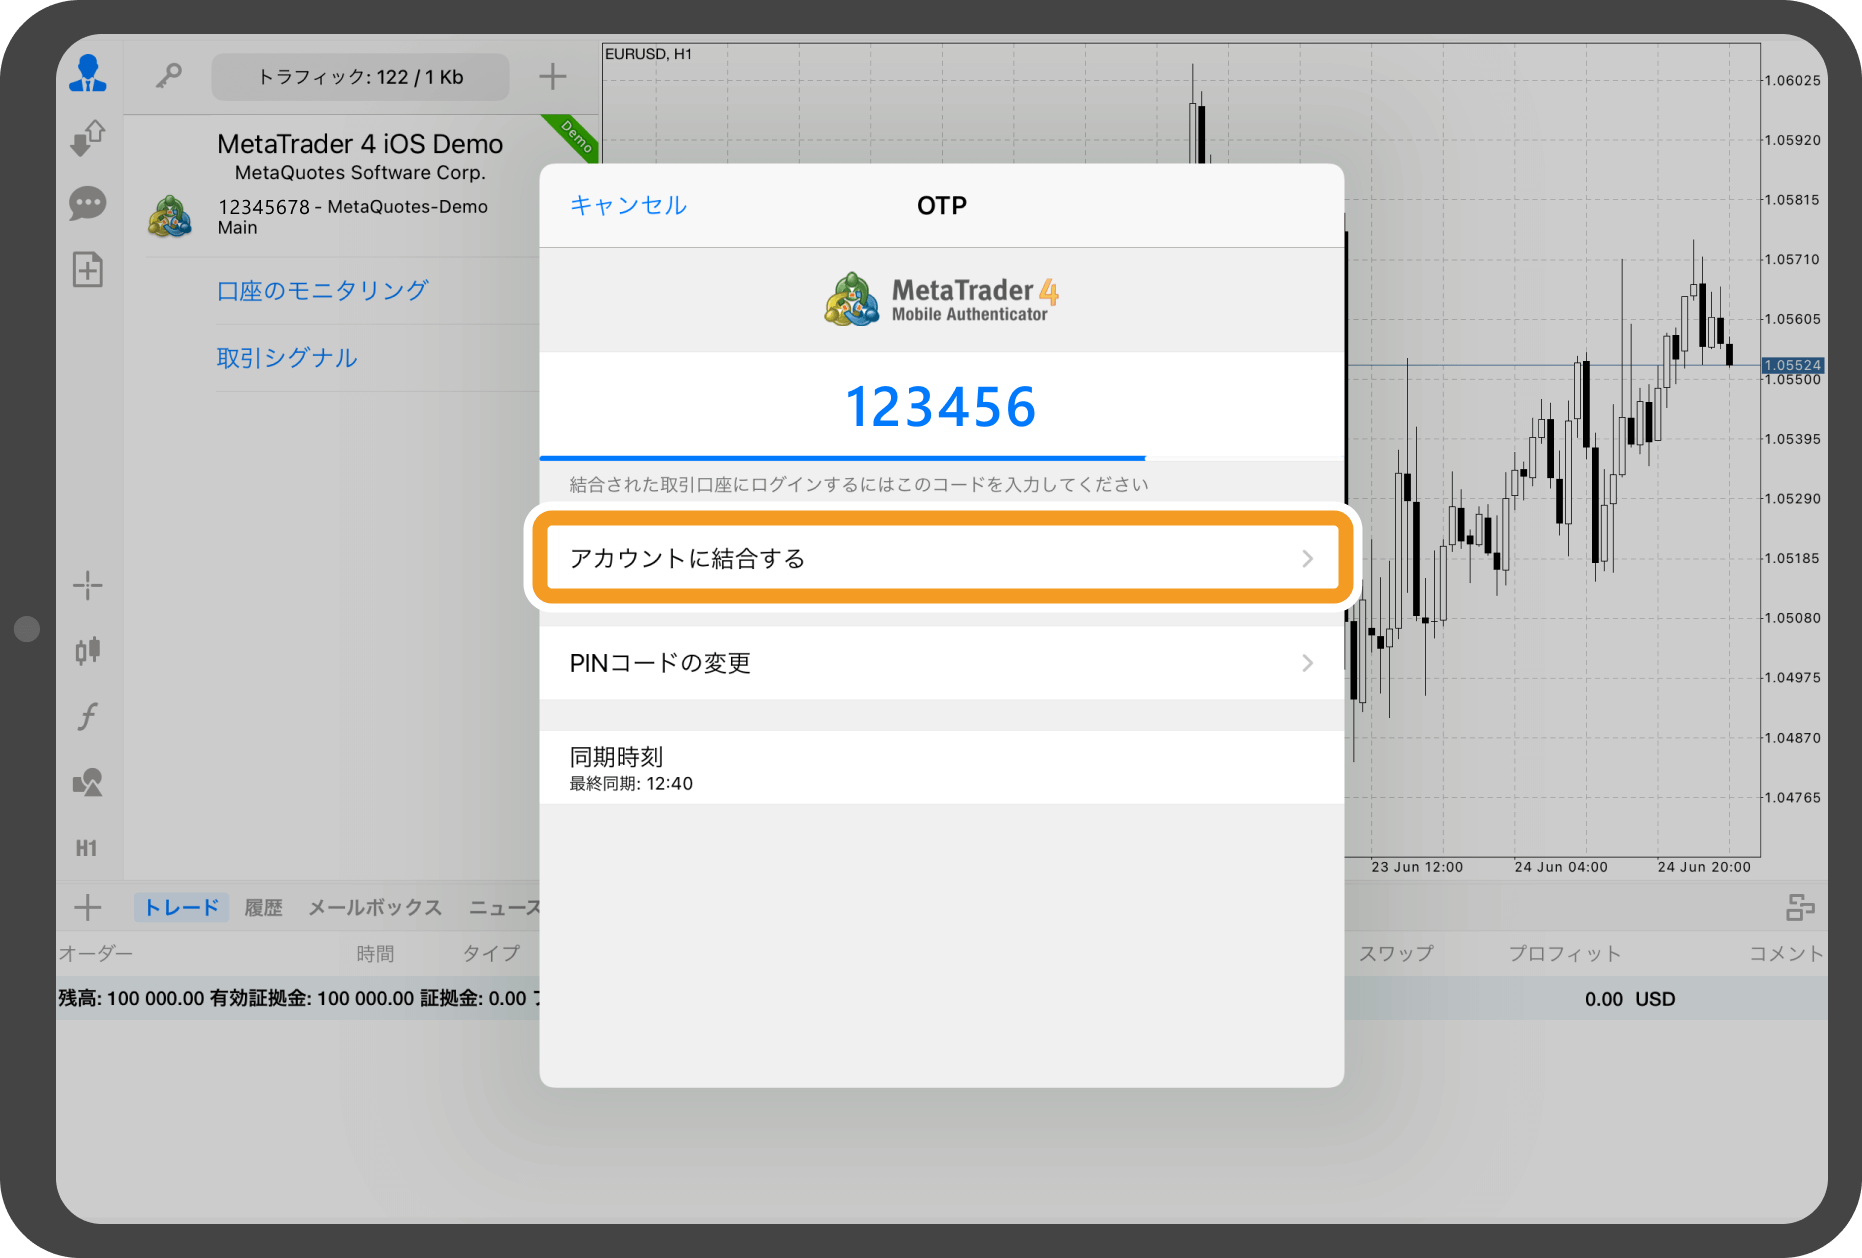Expand the chevron on the PINコードの変更 row
Screen dimensions: 1862x1258
click(x=1307, y=663)
